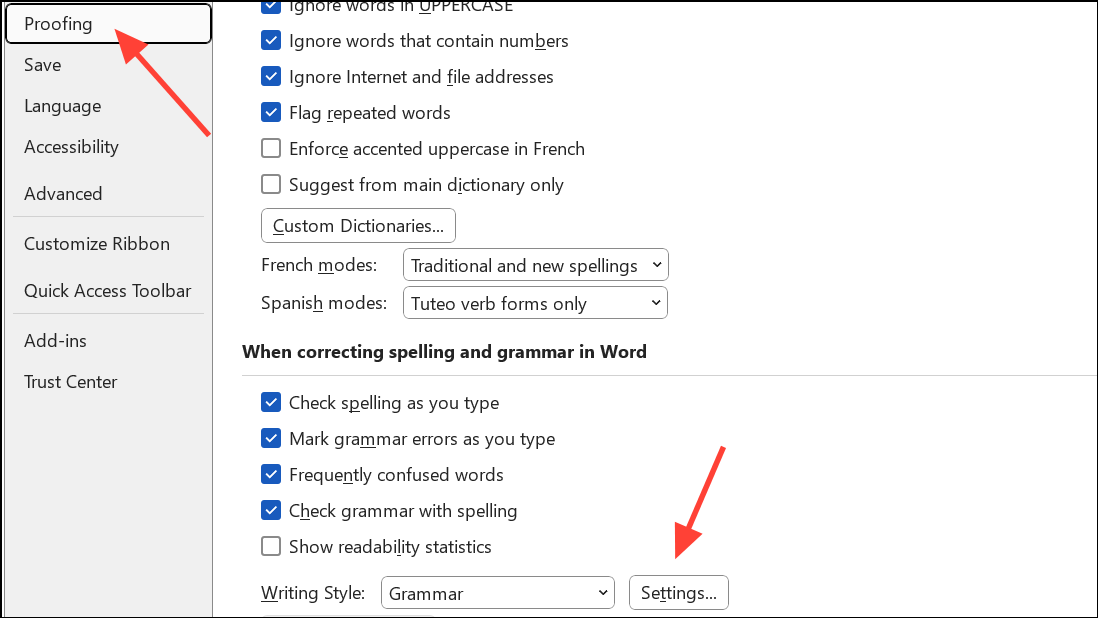Expand the Writing Style dropdown

(x=497, y=593)
